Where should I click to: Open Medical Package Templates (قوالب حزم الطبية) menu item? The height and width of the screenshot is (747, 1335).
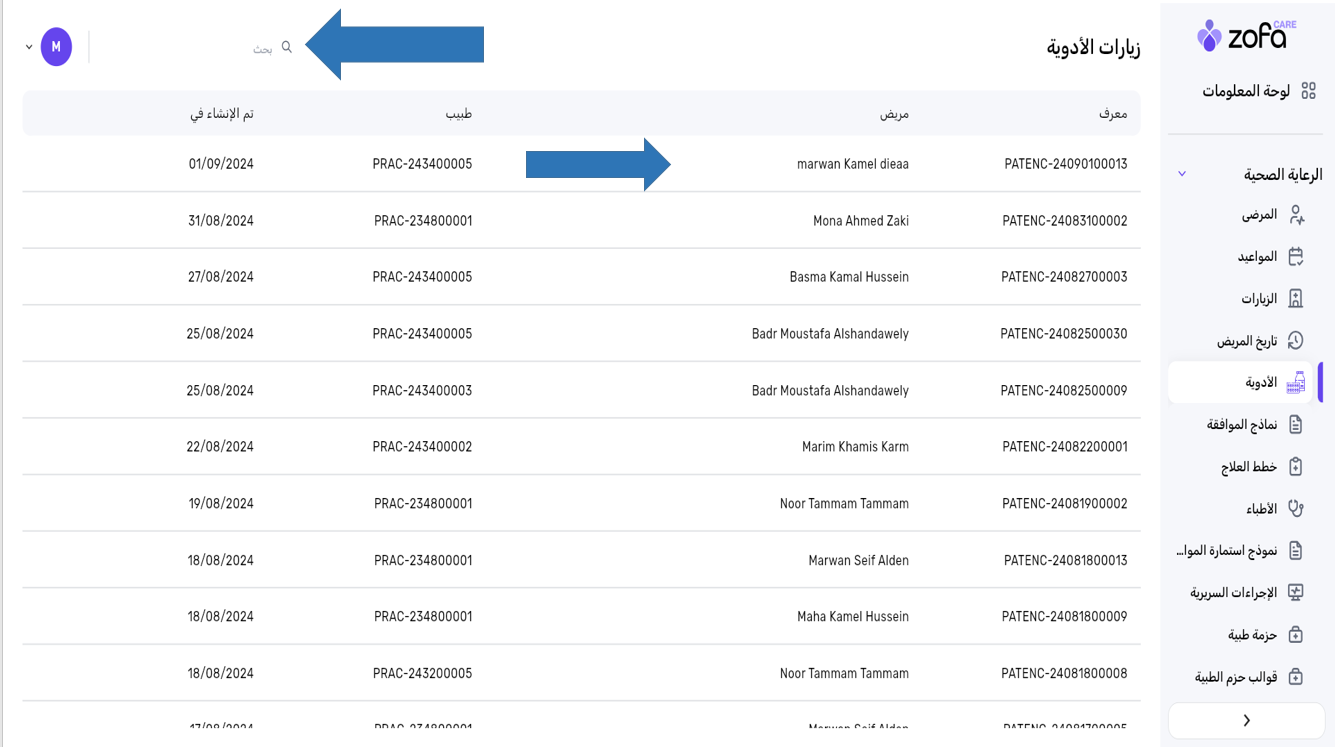click(1236, 677)
